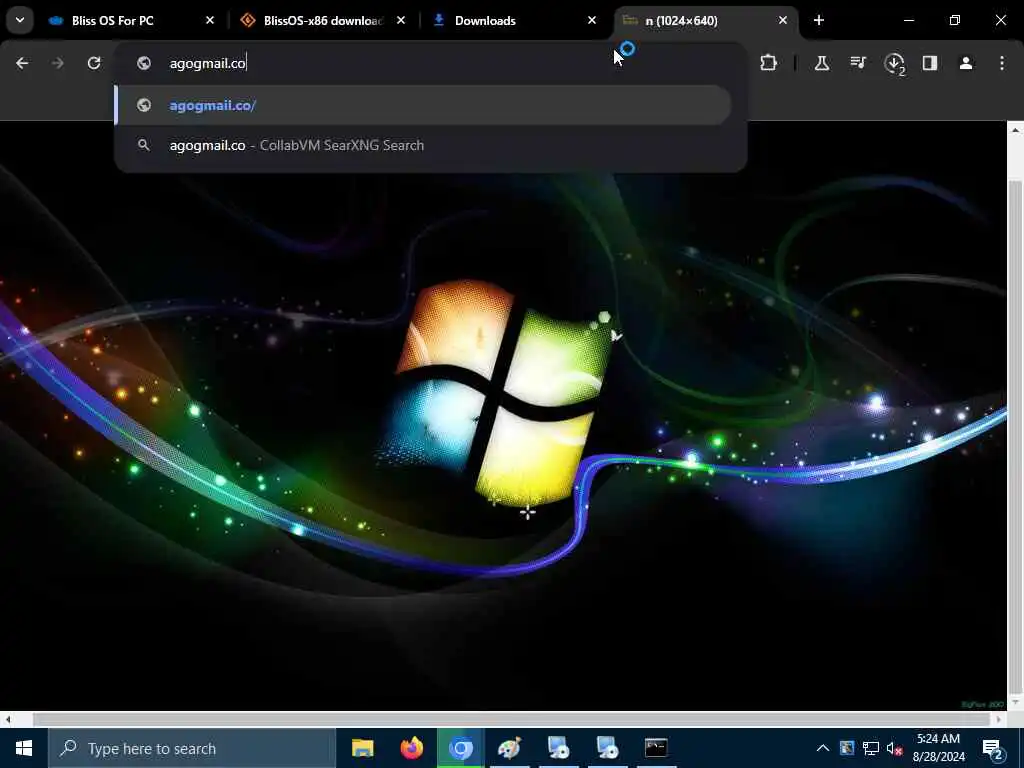Close the n (1024×640) tab
This screenshot has width=1024, height=768.
783,20
